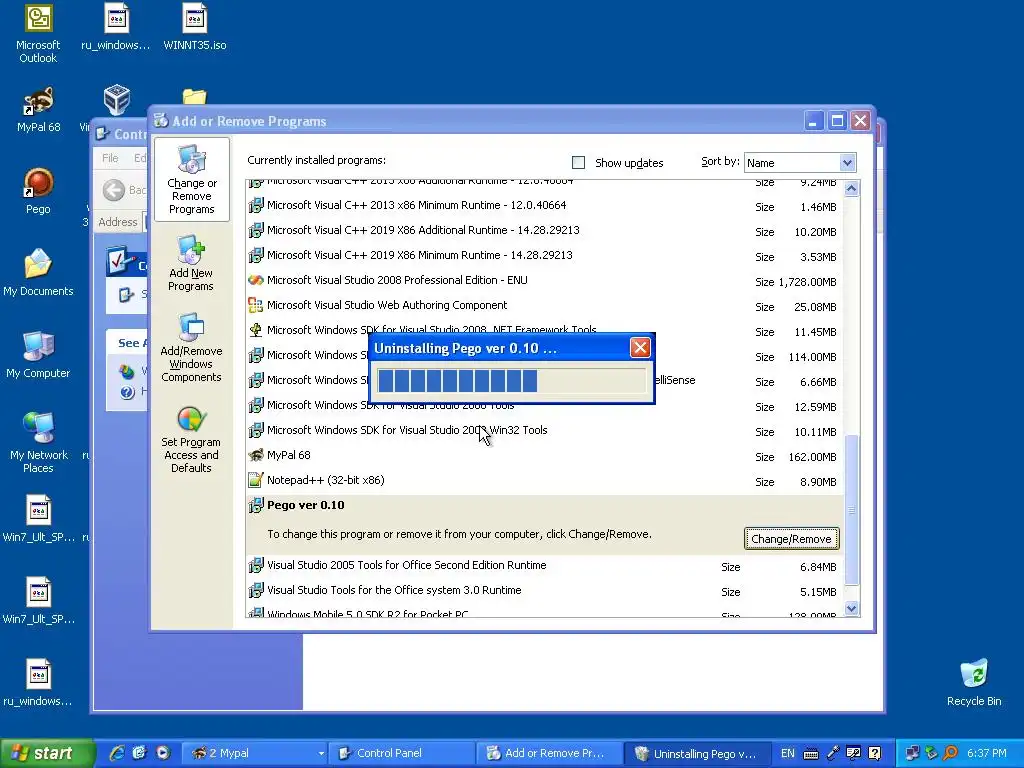This screenshot has height=768, width=1024.
Task: Switch to Uninstalling Pego taskbar button
Action: point(697,753)
